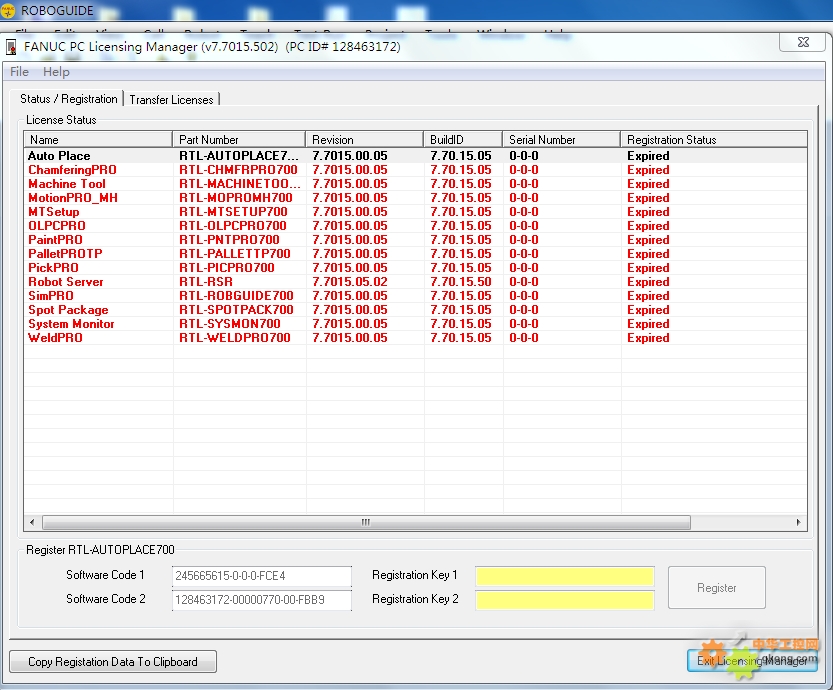Viewport: 833px width, 690px height.
Task: Click the BuildID column header
Action: point(463,140)
